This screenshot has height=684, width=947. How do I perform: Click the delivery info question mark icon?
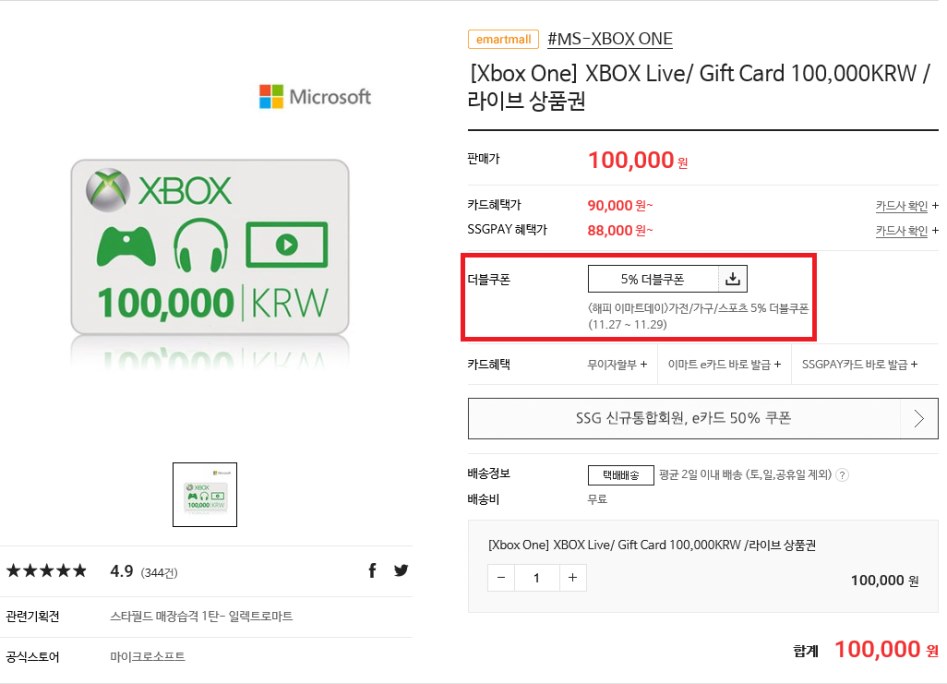(842, 475)
